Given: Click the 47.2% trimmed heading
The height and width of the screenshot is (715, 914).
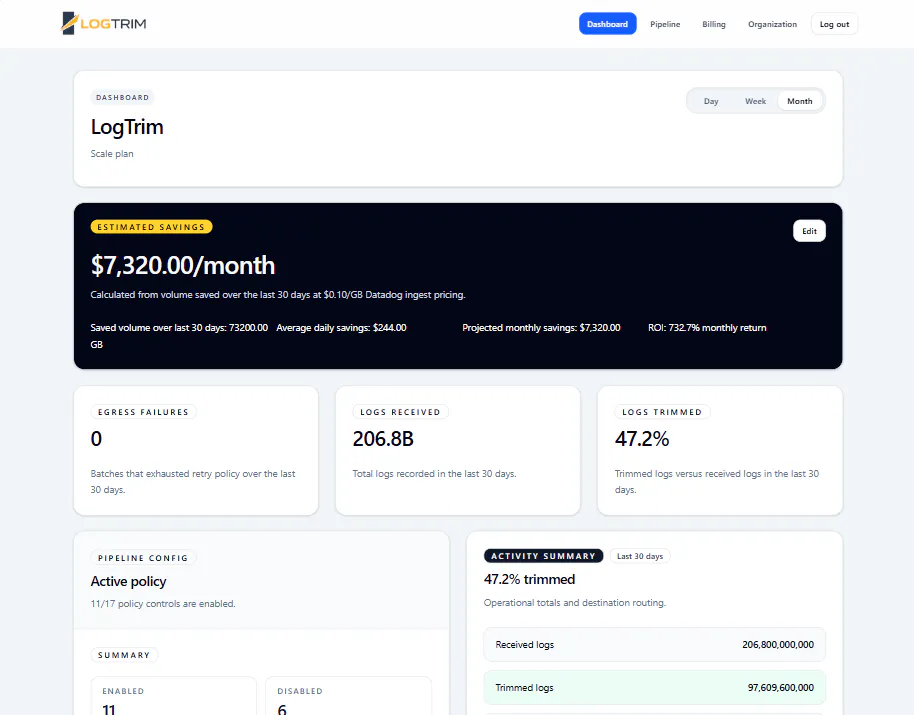Looking at the screenshot, I should click(529, 579).
